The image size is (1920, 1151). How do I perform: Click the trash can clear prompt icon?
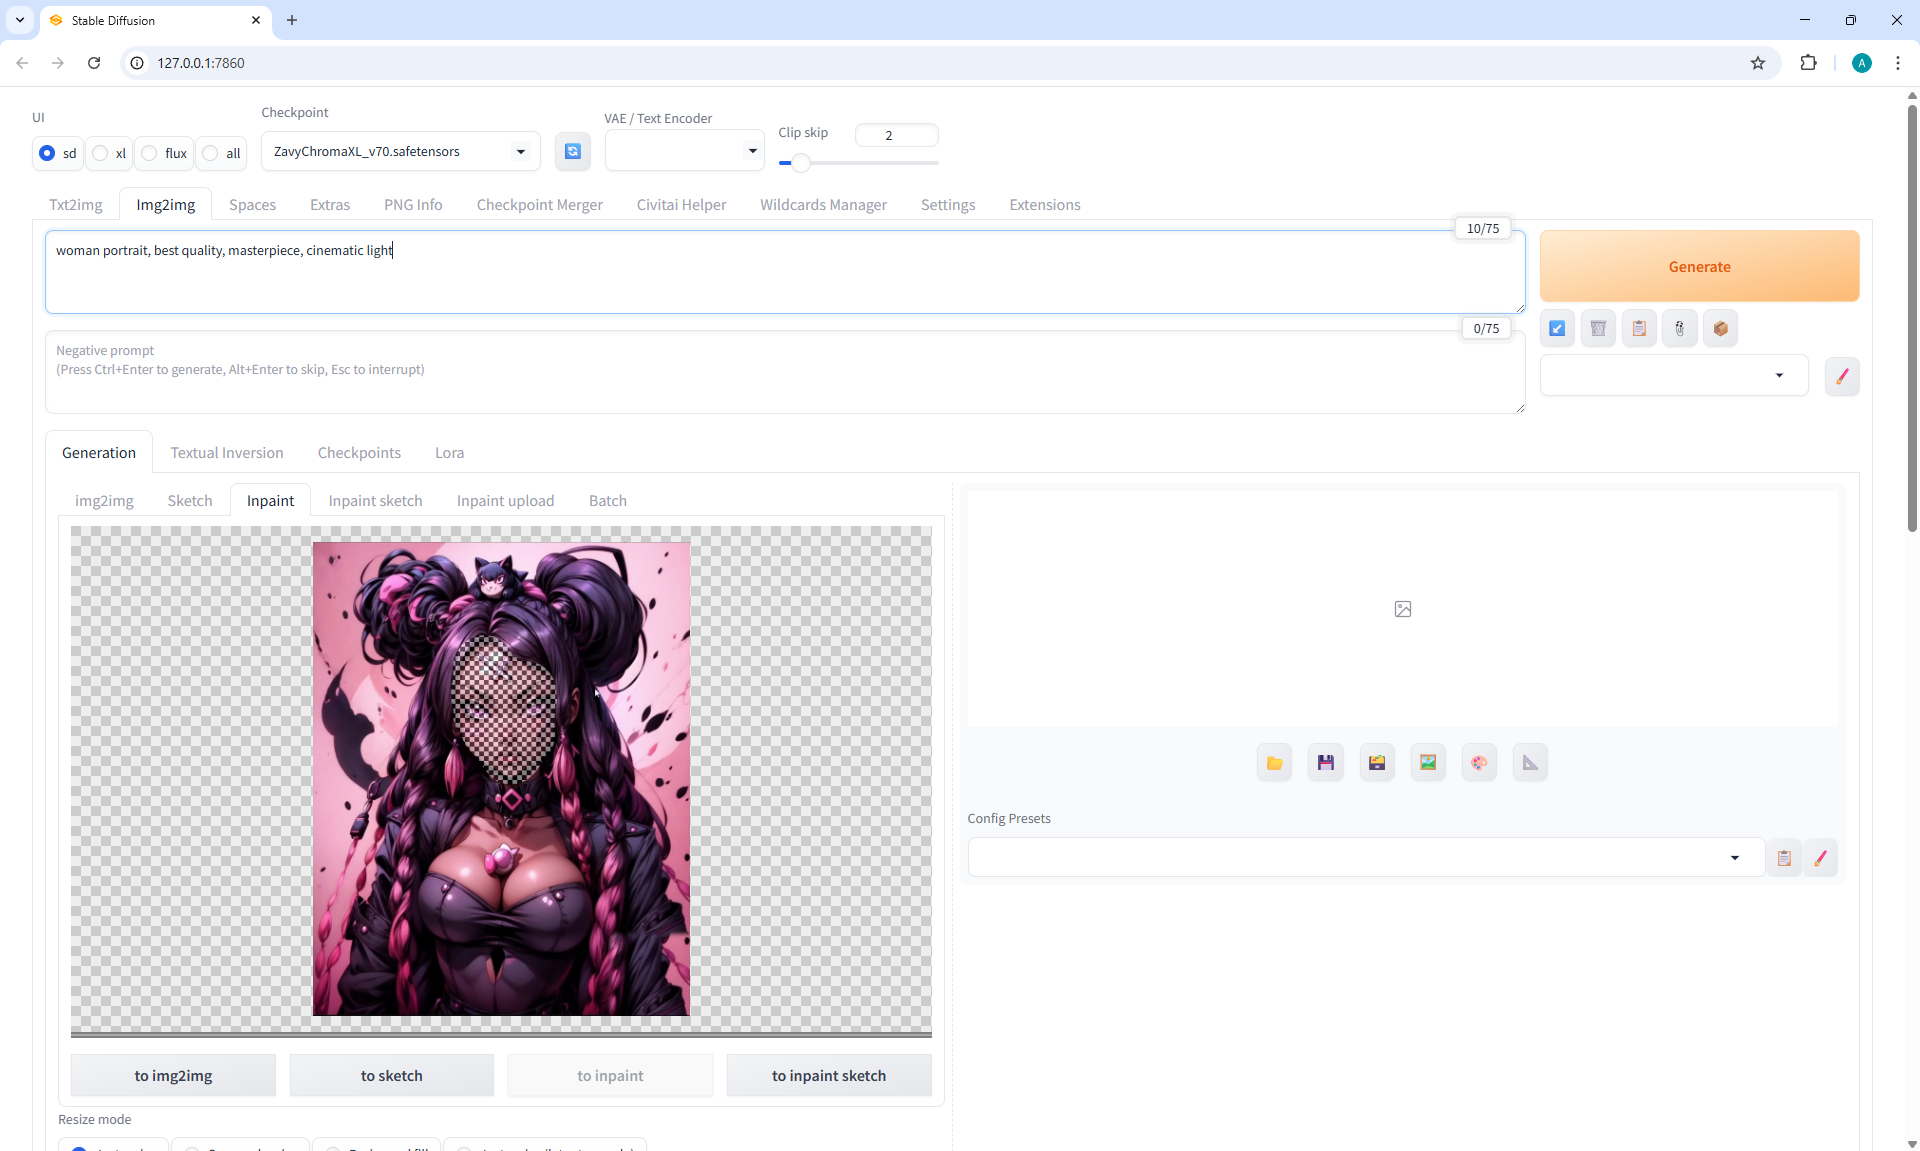click(x=1598, y=328)
